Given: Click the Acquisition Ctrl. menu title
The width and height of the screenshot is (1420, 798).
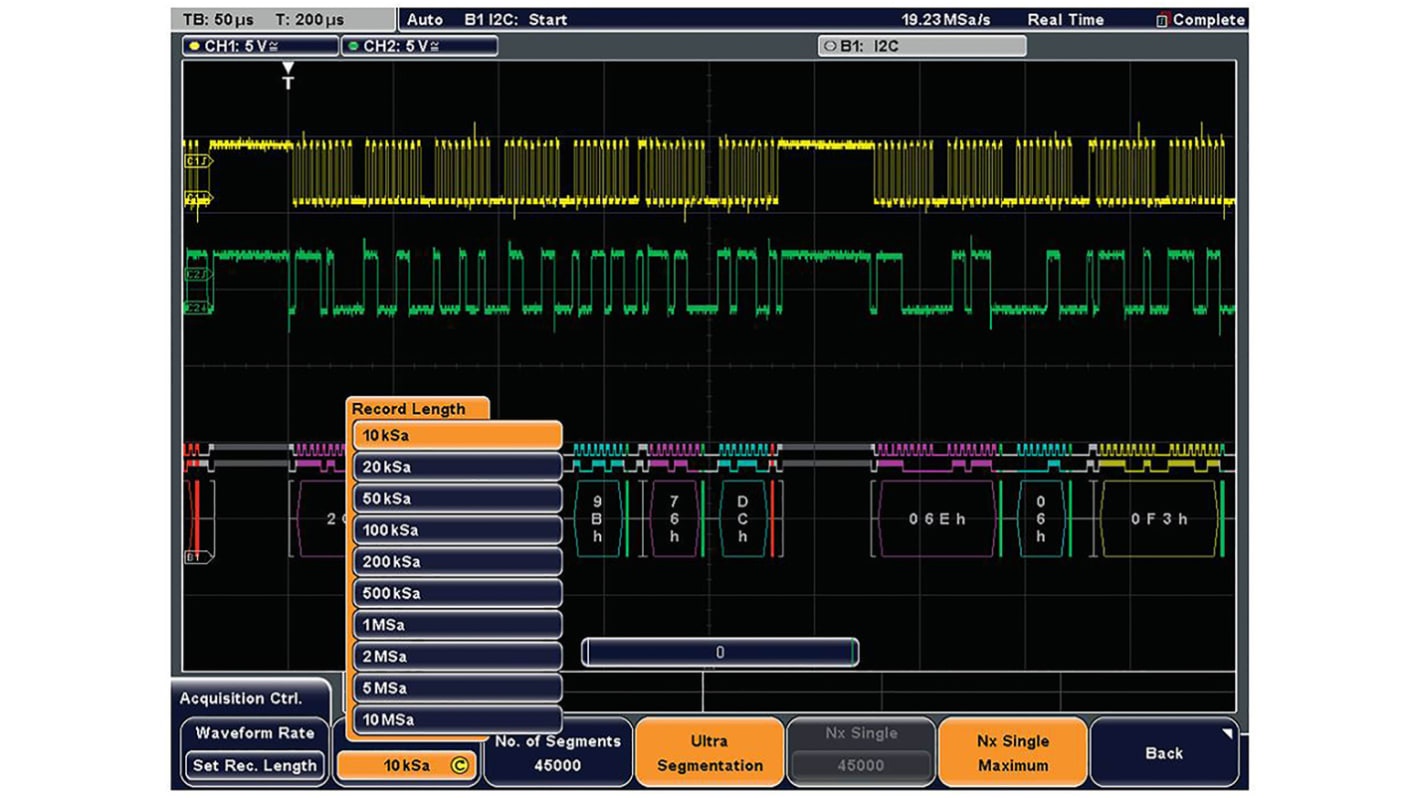Looking at the screenshot, I should coord(240,698).
